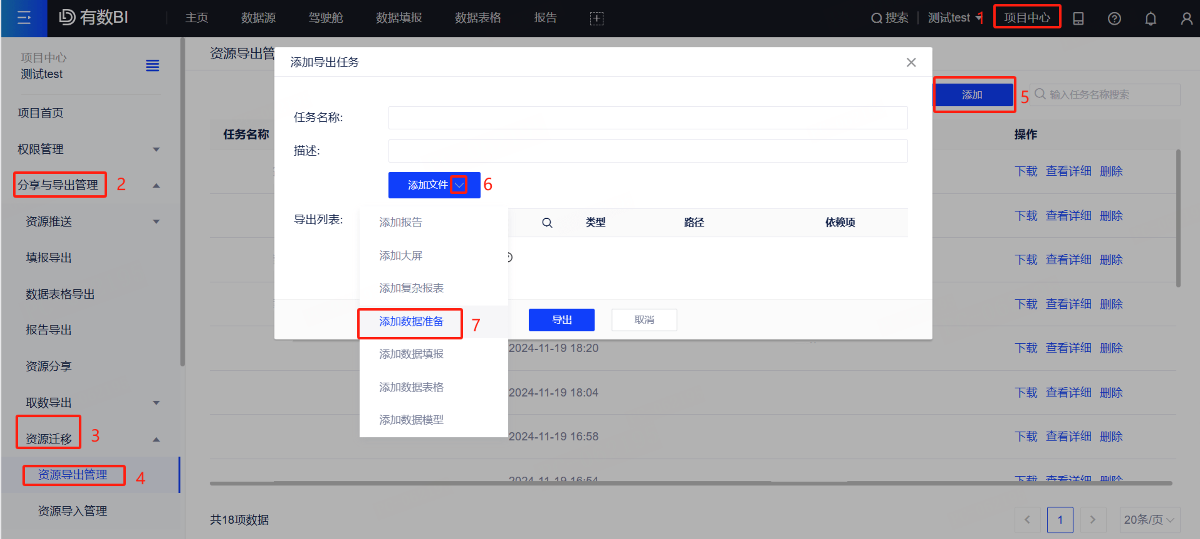The image size is (1200, 539).
Task: Click the hamburger menu icon at top-left
Action: click(23, 18)
